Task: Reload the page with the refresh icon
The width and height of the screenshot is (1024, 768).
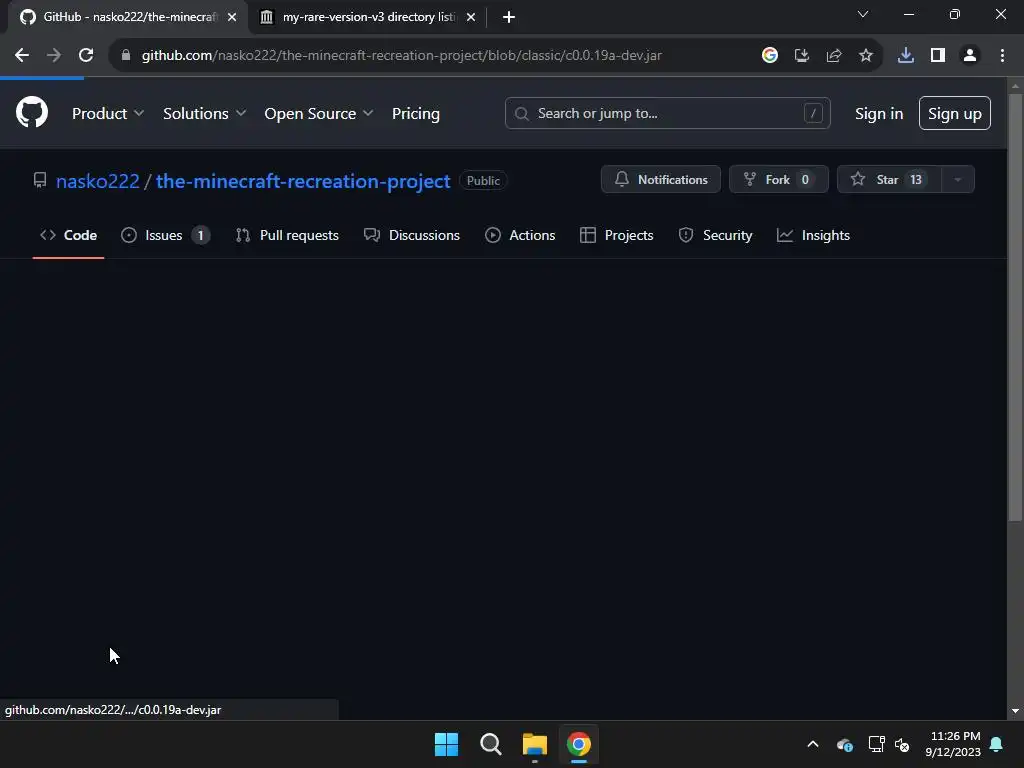Action: [86, 56]
